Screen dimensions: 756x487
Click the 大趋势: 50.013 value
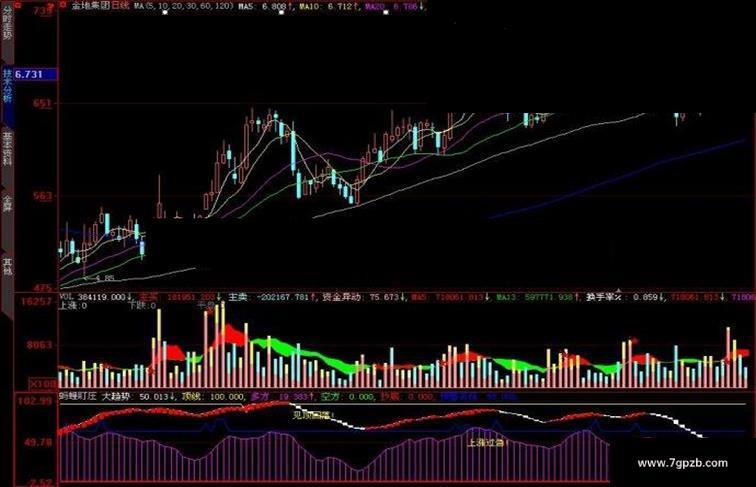(137, 396)
